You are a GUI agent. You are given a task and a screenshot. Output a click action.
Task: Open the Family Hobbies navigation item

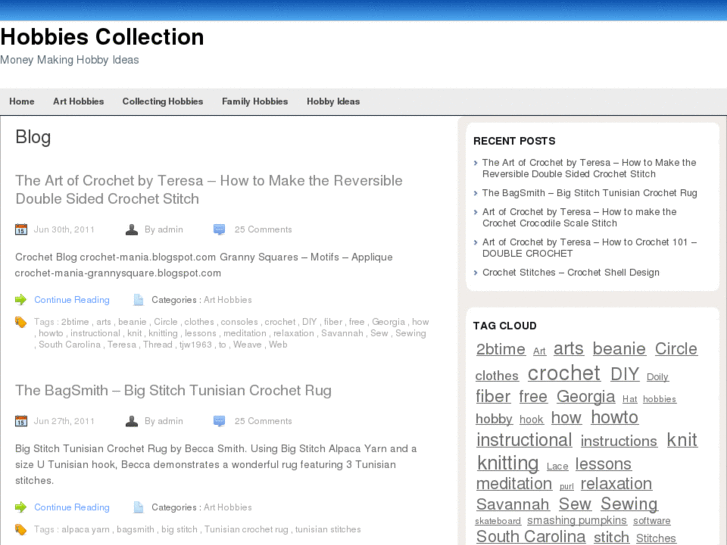point(254,101)
